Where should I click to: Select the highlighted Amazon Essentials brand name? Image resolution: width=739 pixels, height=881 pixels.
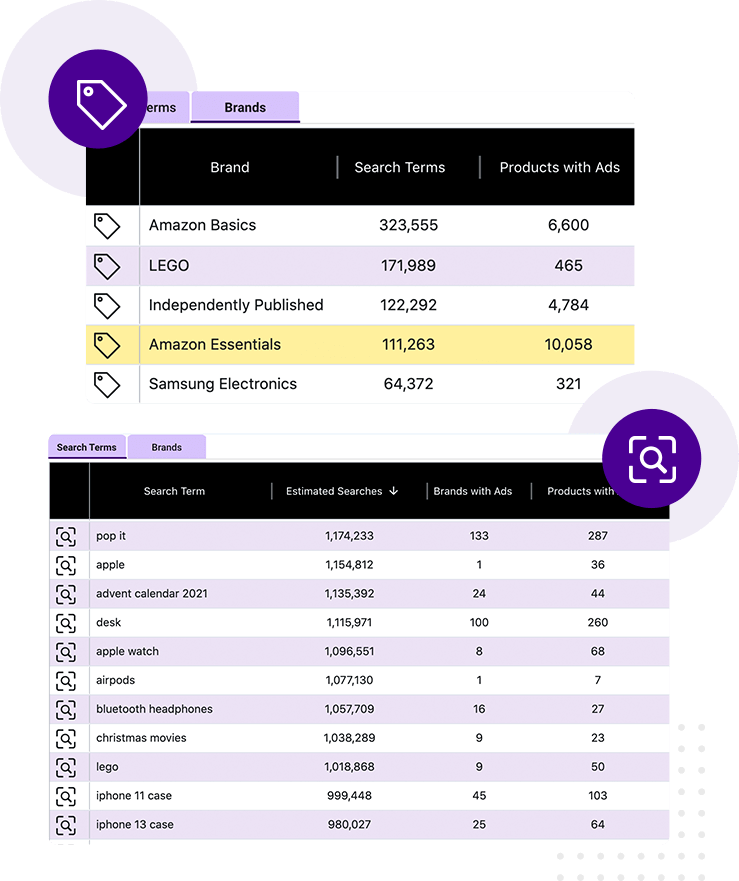[x=215, y=344]
